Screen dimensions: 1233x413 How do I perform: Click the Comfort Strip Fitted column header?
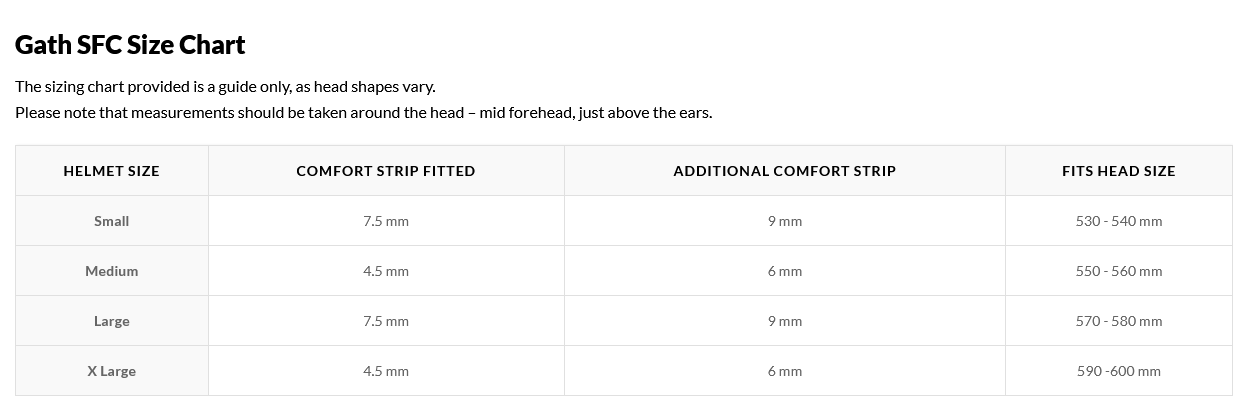tap(386, 171)
